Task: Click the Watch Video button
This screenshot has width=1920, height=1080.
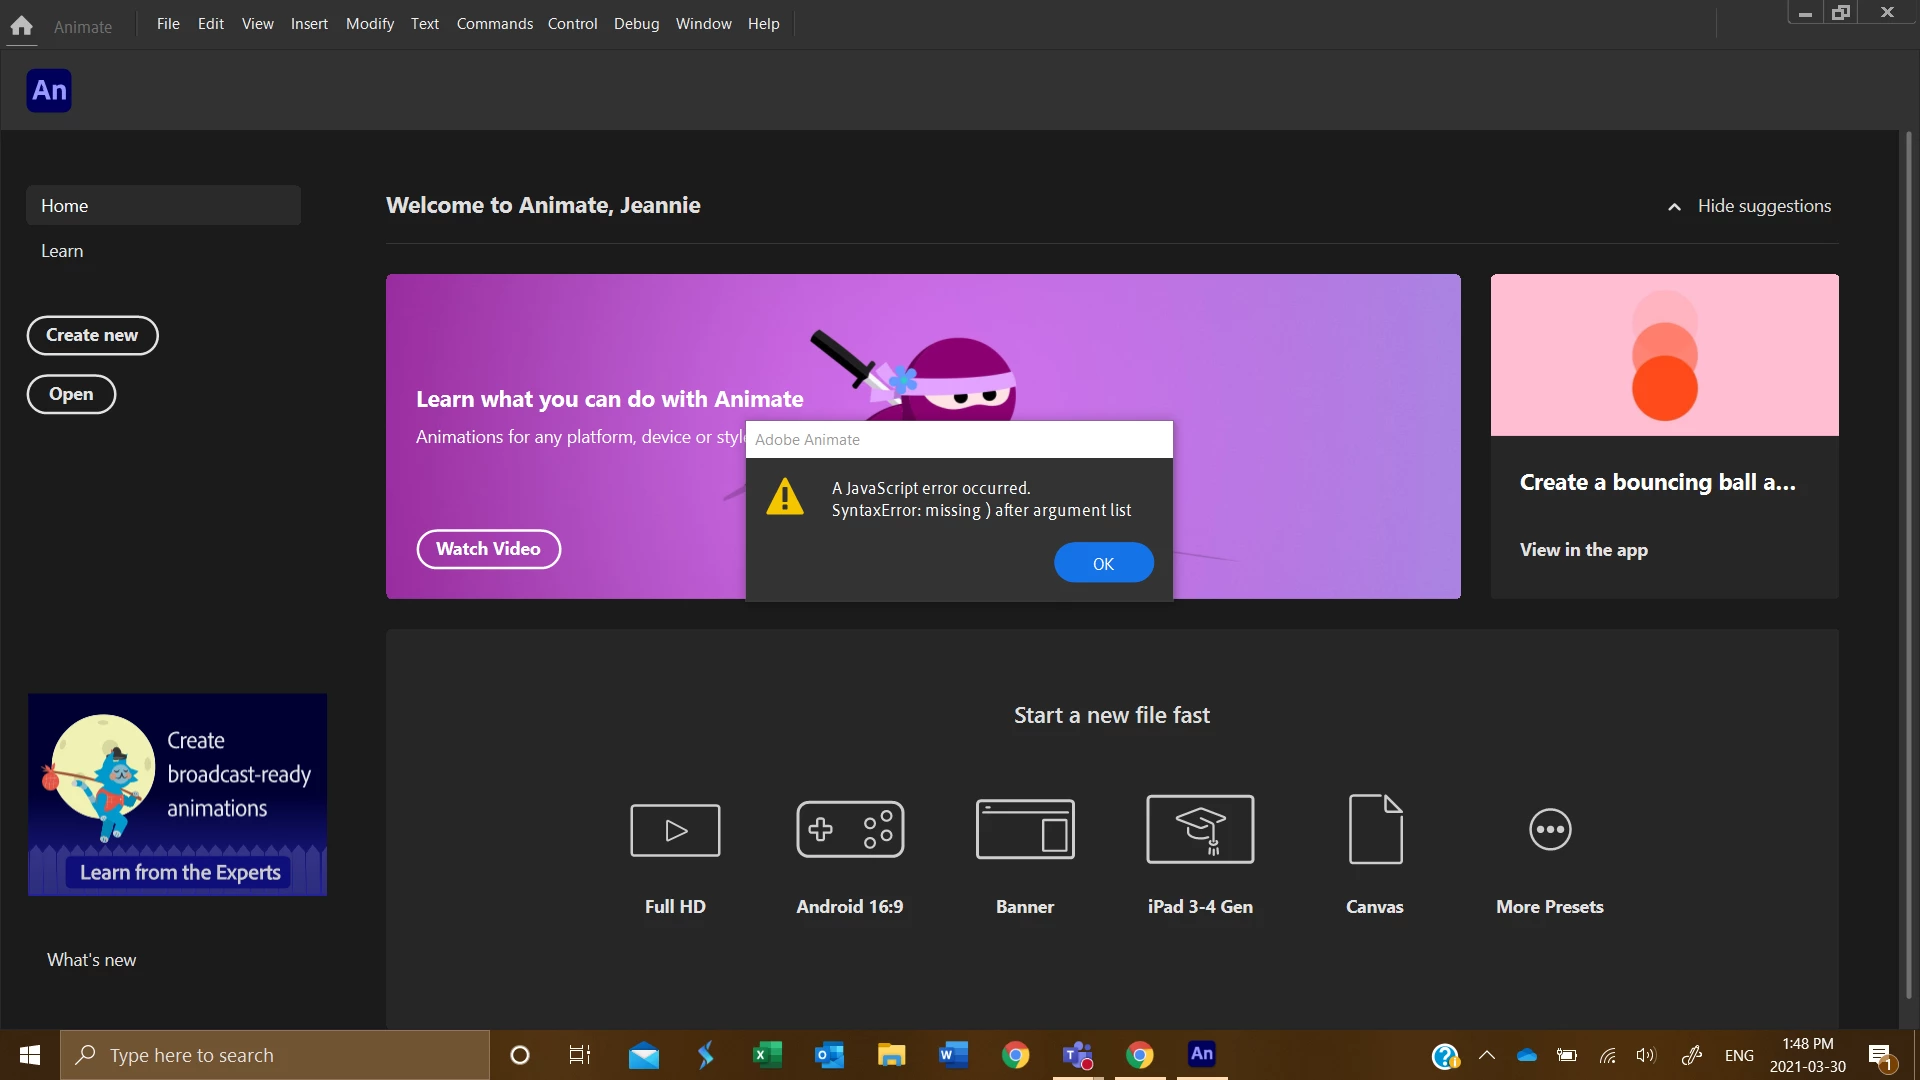Action: pos(488,549)
